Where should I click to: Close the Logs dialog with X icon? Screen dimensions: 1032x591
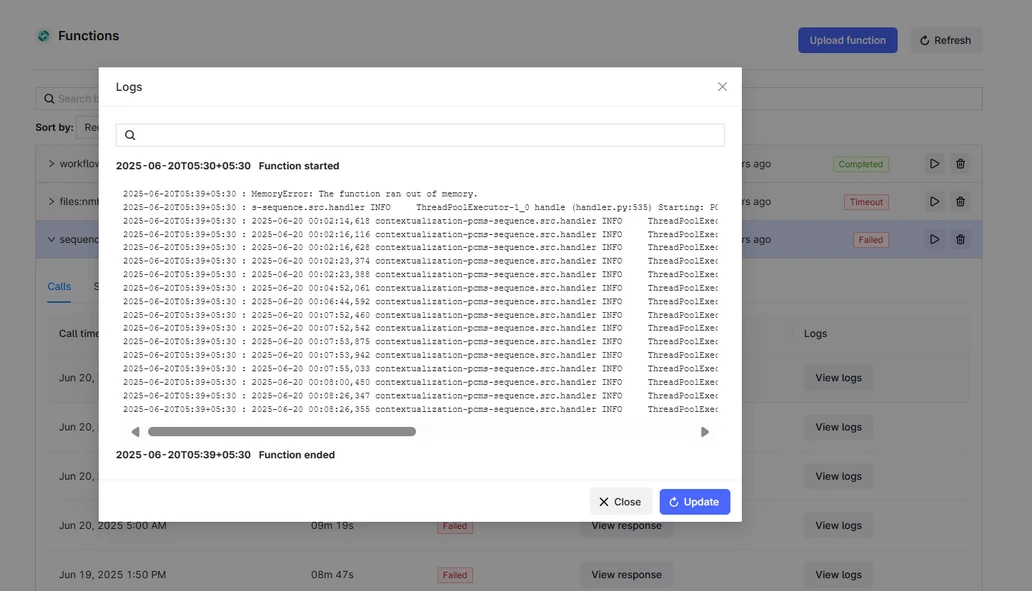click(x=722, y=87)
